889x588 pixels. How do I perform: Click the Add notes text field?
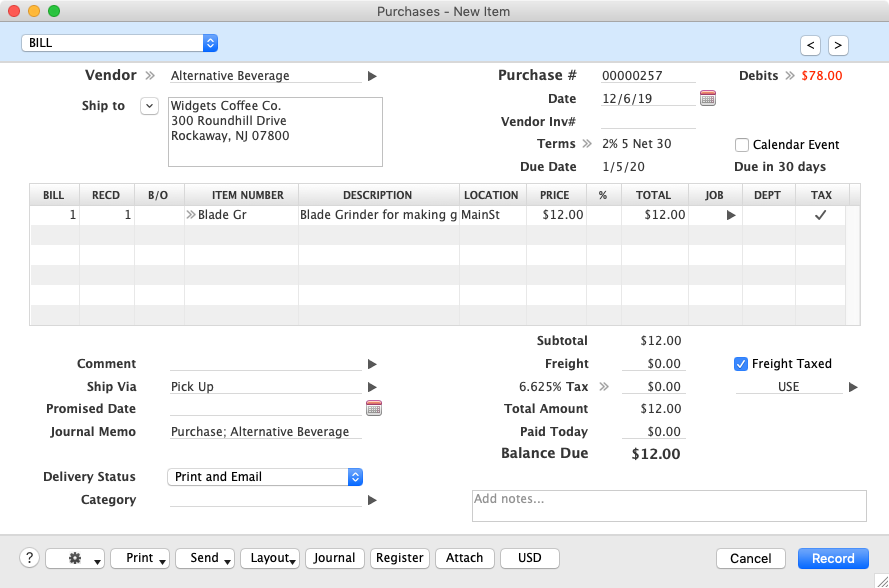(668, 505)
